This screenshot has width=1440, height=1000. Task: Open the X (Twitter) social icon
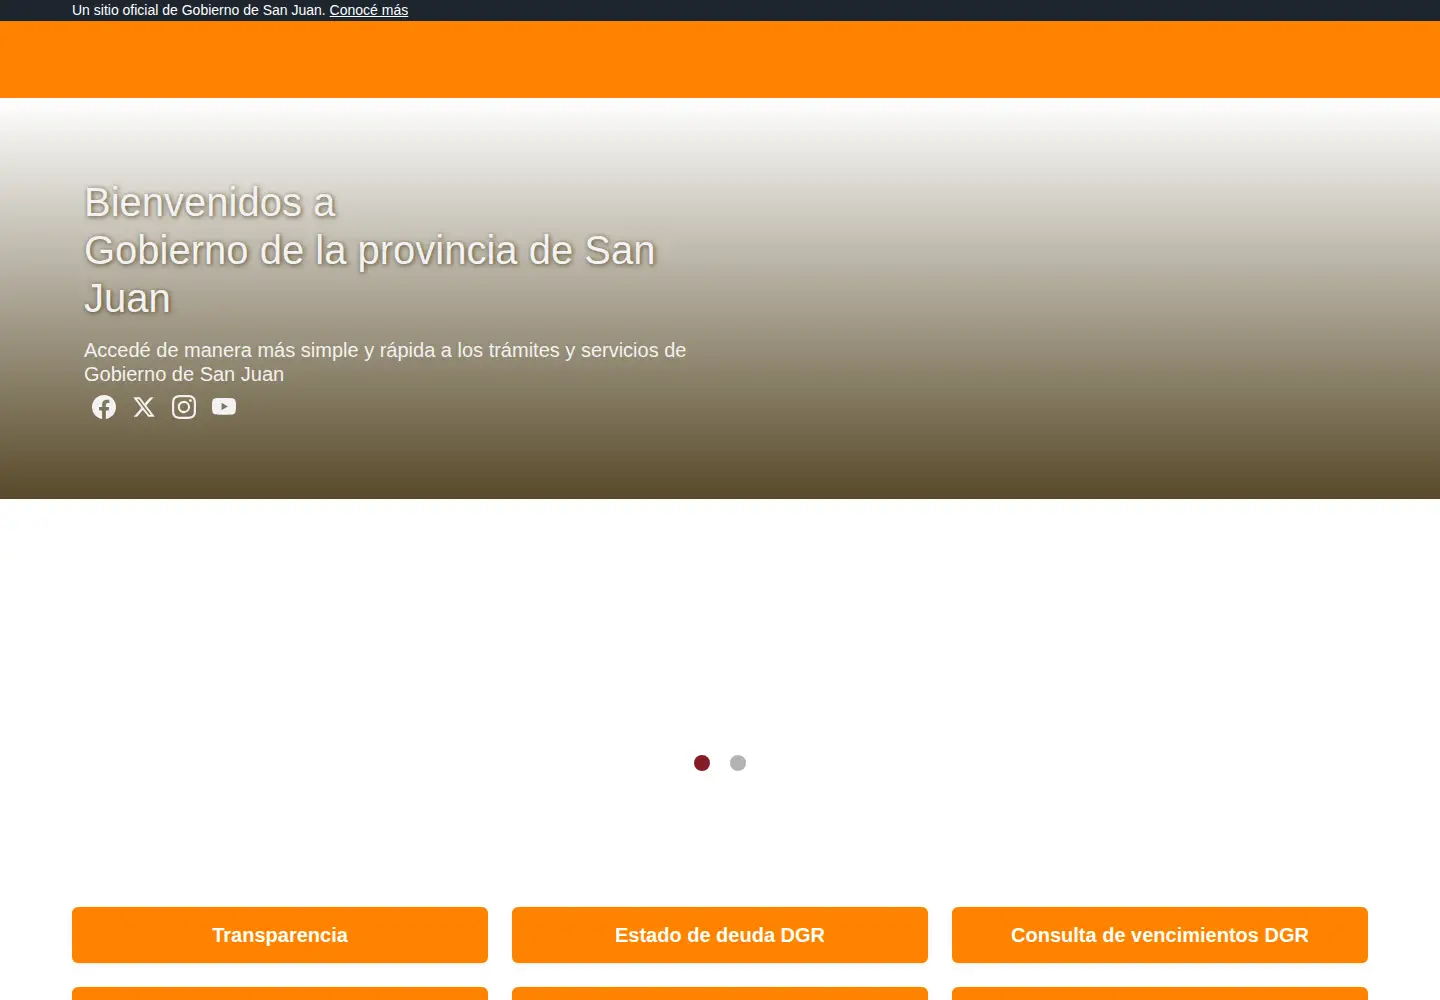(144, 407)
